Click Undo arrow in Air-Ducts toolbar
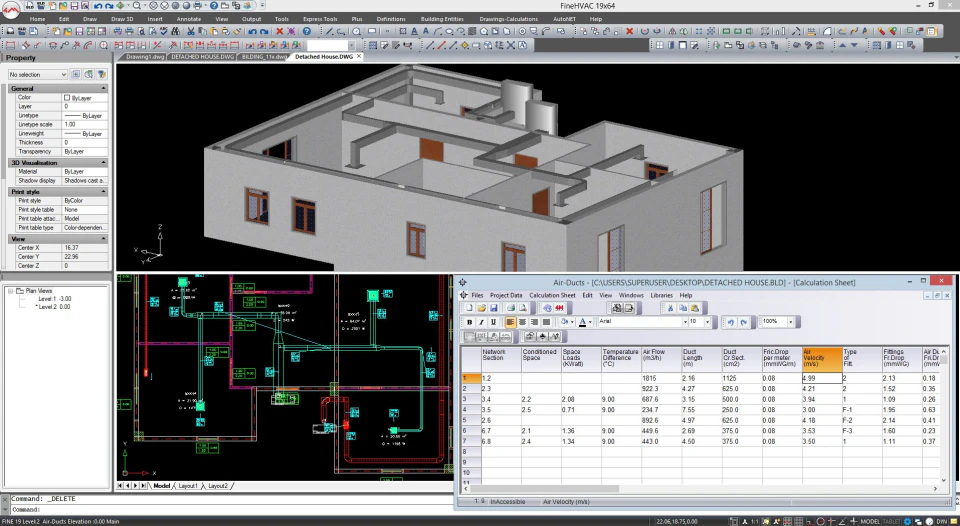 [x=730, y=322]
